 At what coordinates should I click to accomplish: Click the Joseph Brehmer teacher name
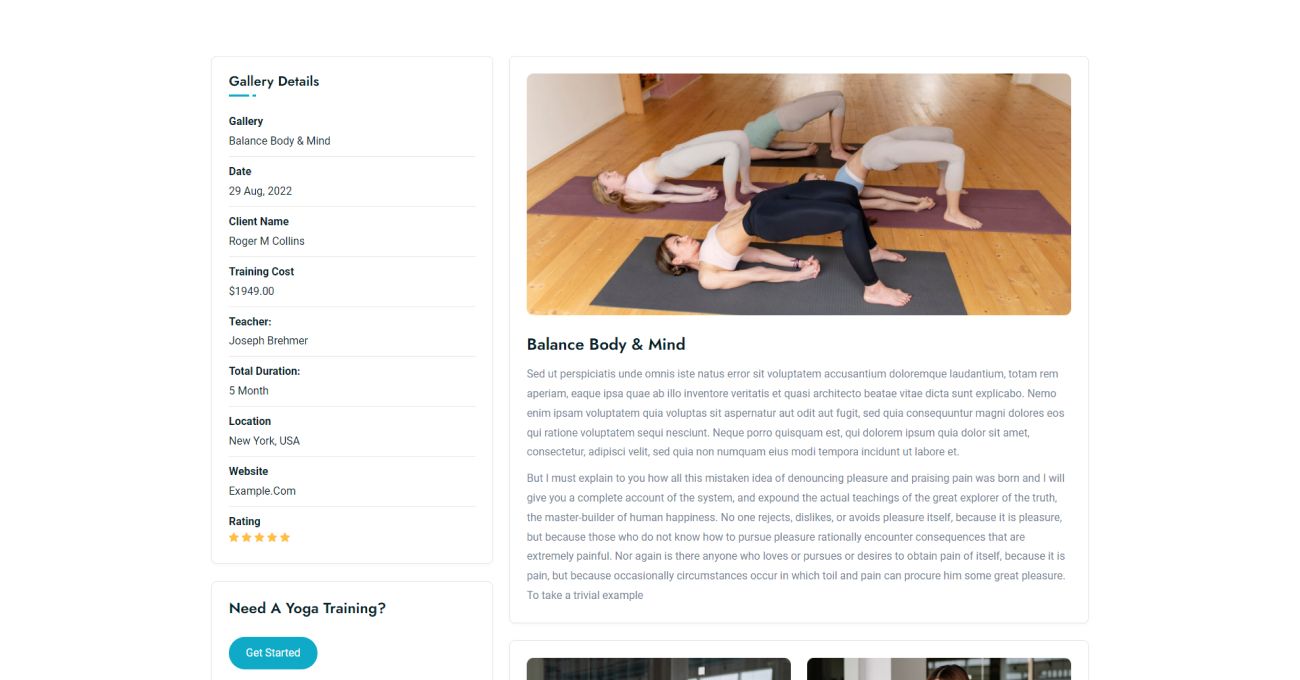click(x=268, y=341)
